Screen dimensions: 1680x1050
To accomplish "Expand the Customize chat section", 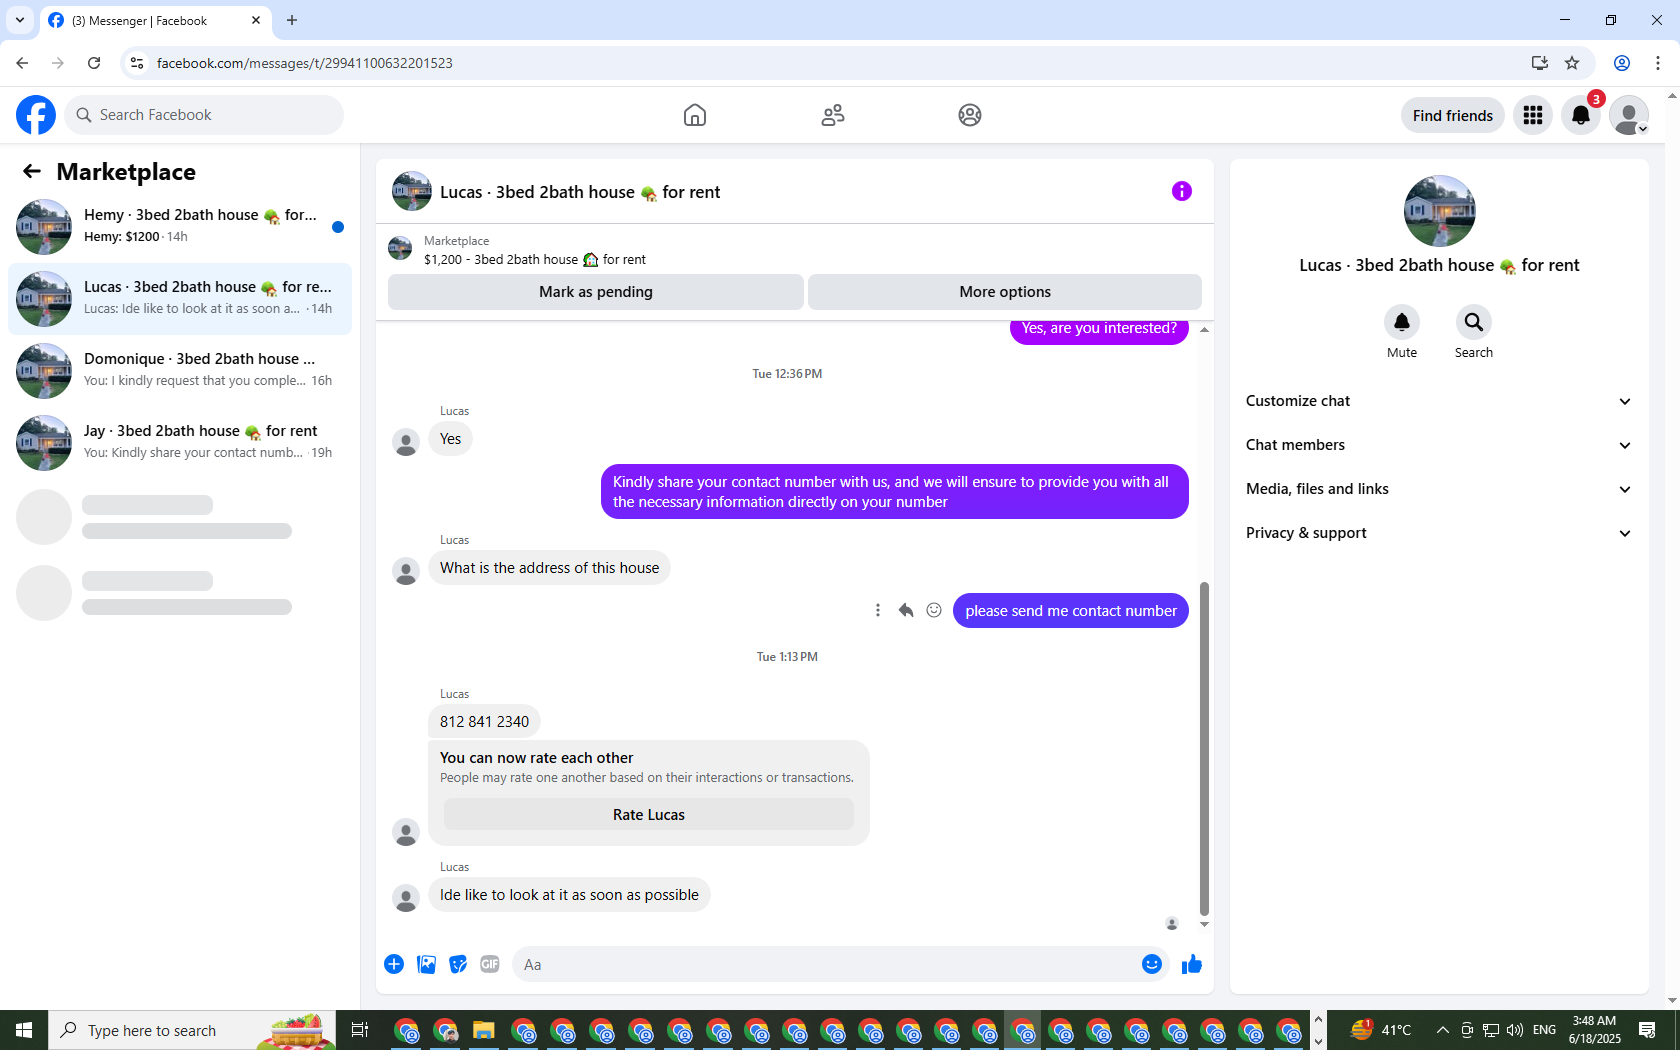I will point(1439,401).
